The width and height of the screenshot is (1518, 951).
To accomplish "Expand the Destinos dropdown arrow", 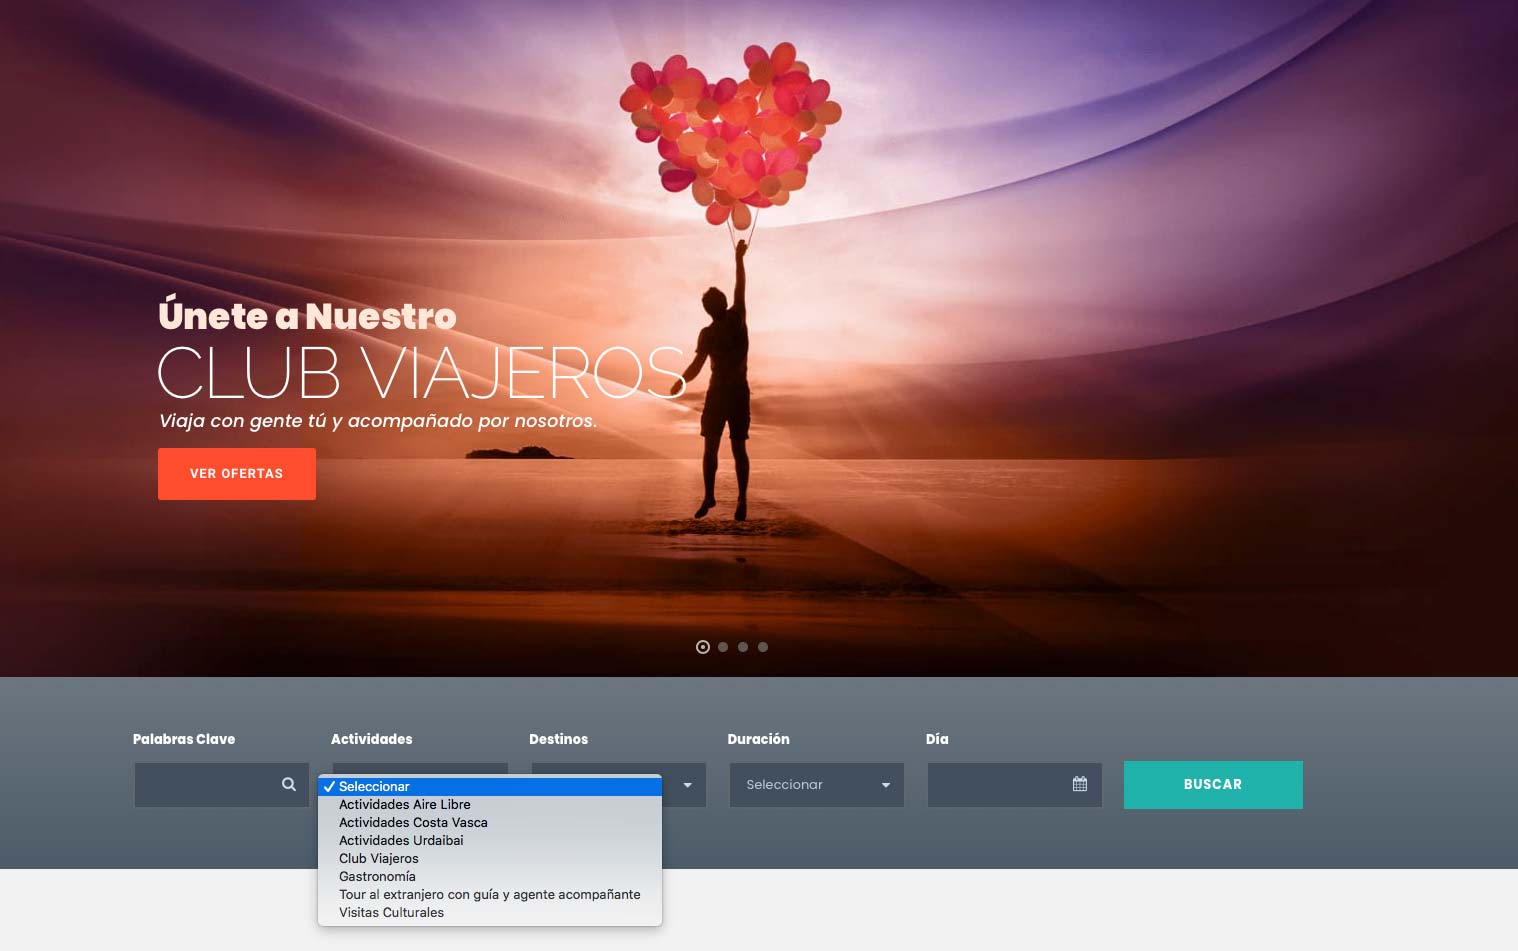I will [x=687, y=785].
